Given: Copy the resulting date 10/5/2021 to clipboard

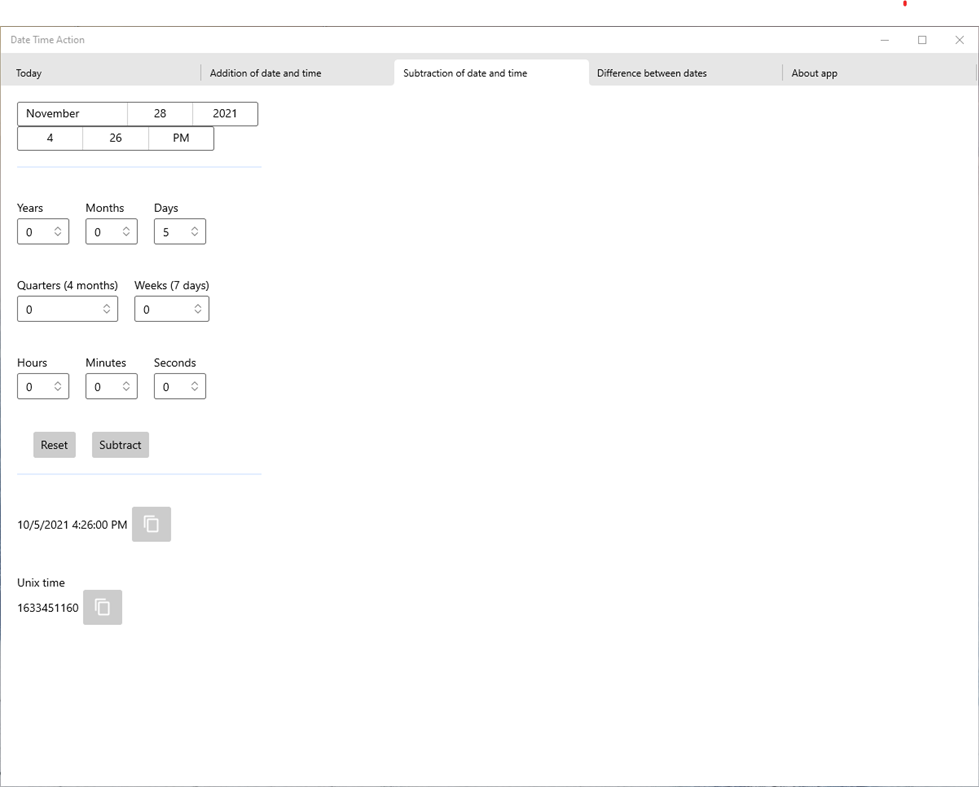Looking at the screenshot, I should (151, 524).
